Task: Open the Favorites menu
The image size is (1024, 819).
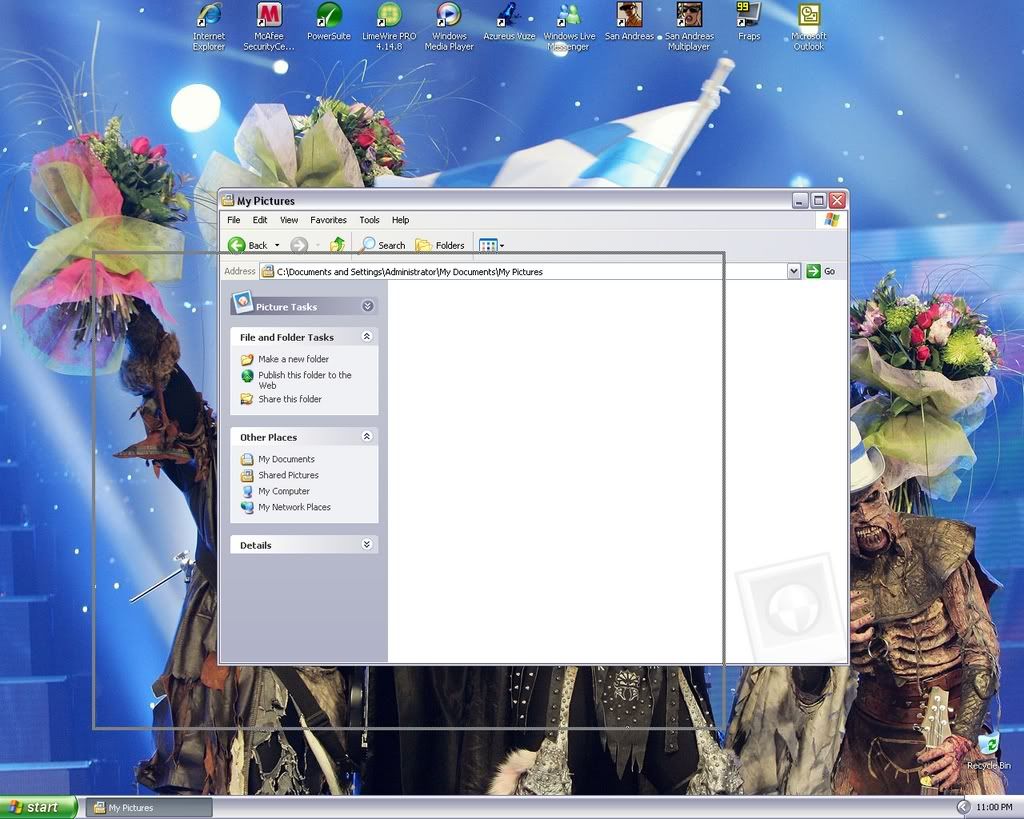Action: [328, 220]
